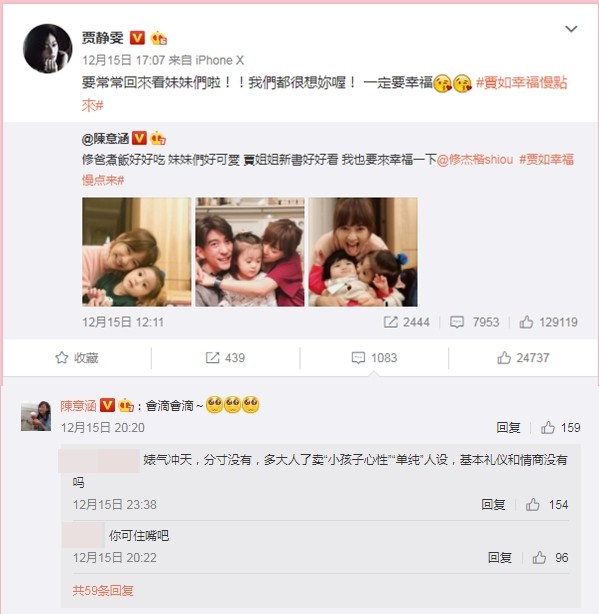Viewport: 599px width, 614px height.
Task: Click the membership crown icon beside 贾静雯
Action: pyautogui.click(x=159, y=38)
